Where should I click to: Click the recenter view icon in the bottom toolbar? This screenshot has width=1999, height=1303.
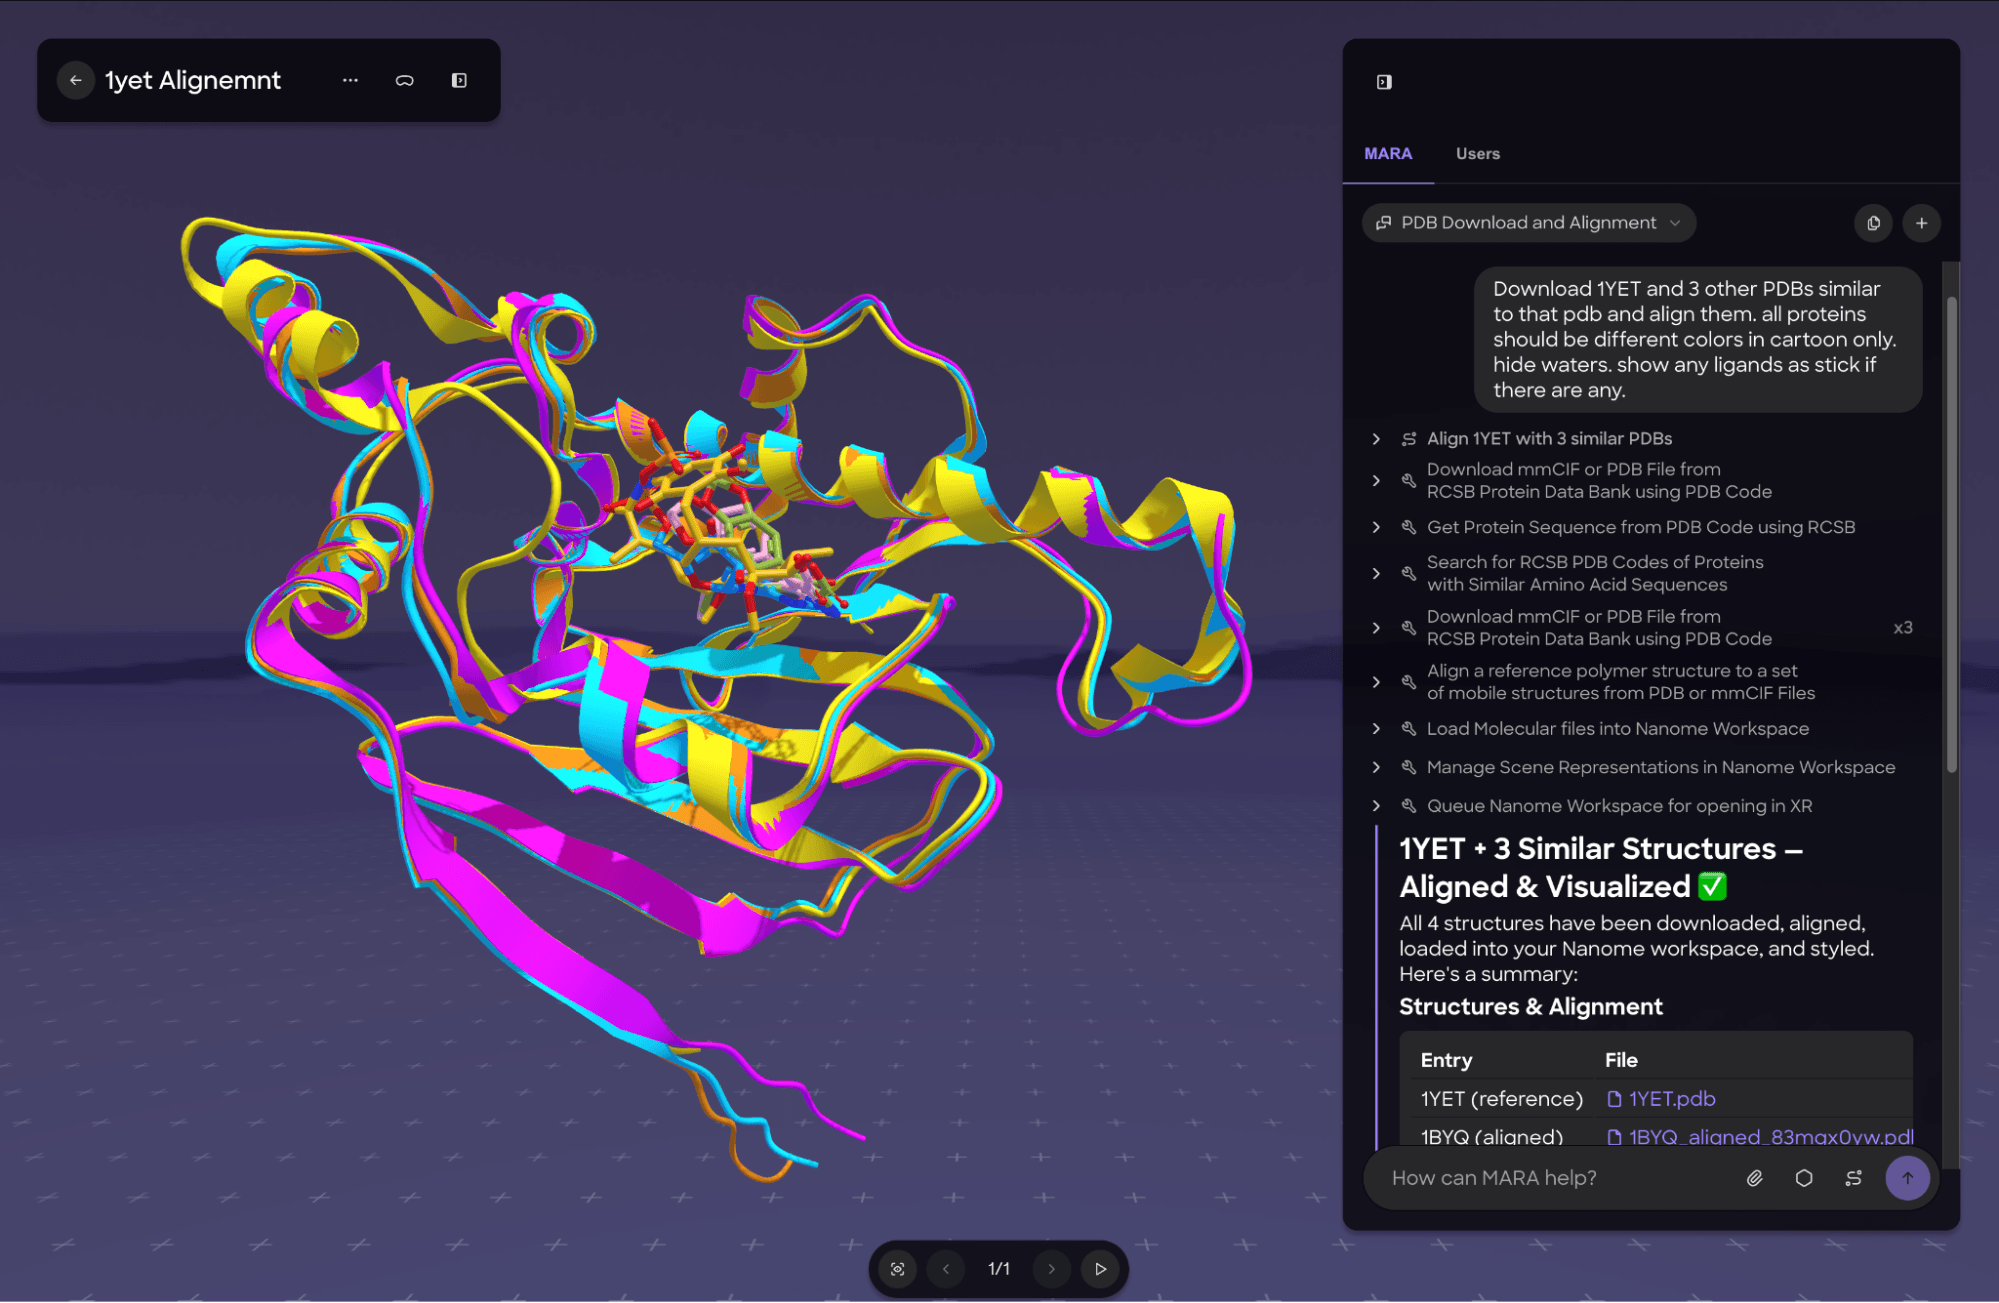point(897,1269)
